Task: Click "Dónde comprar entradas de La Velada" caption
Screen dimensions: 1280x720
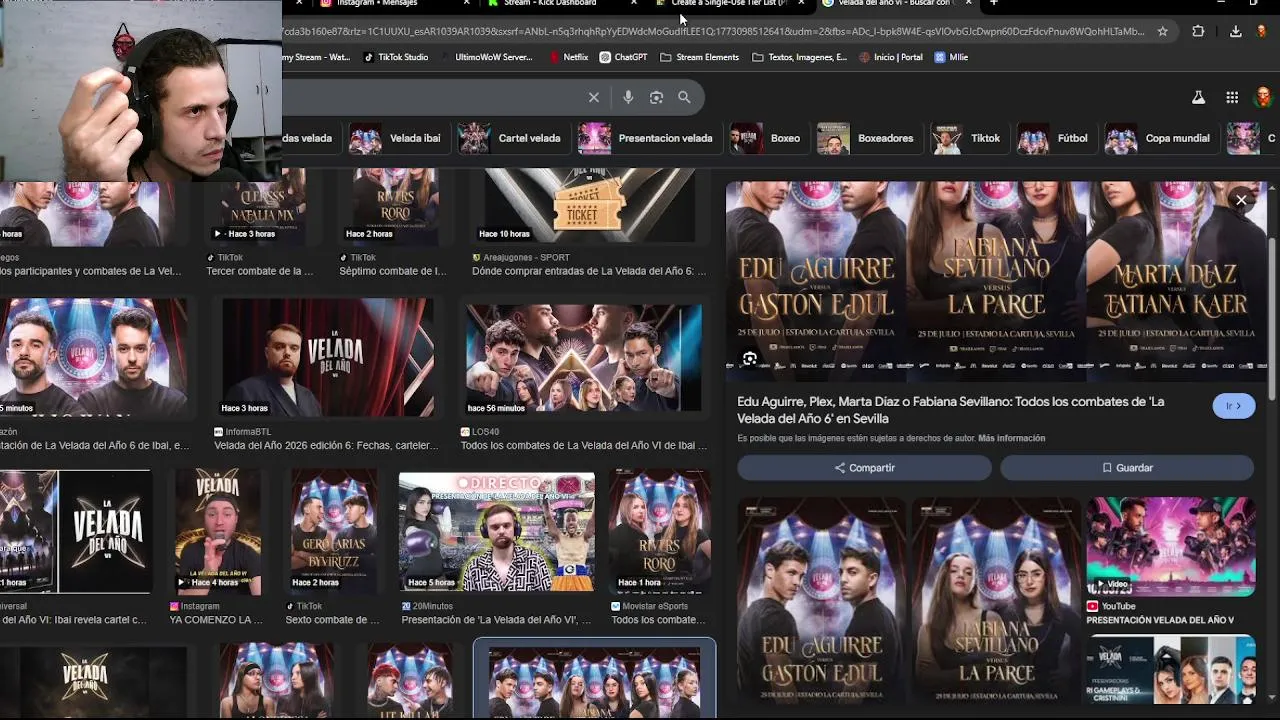Action: point(589,271)
